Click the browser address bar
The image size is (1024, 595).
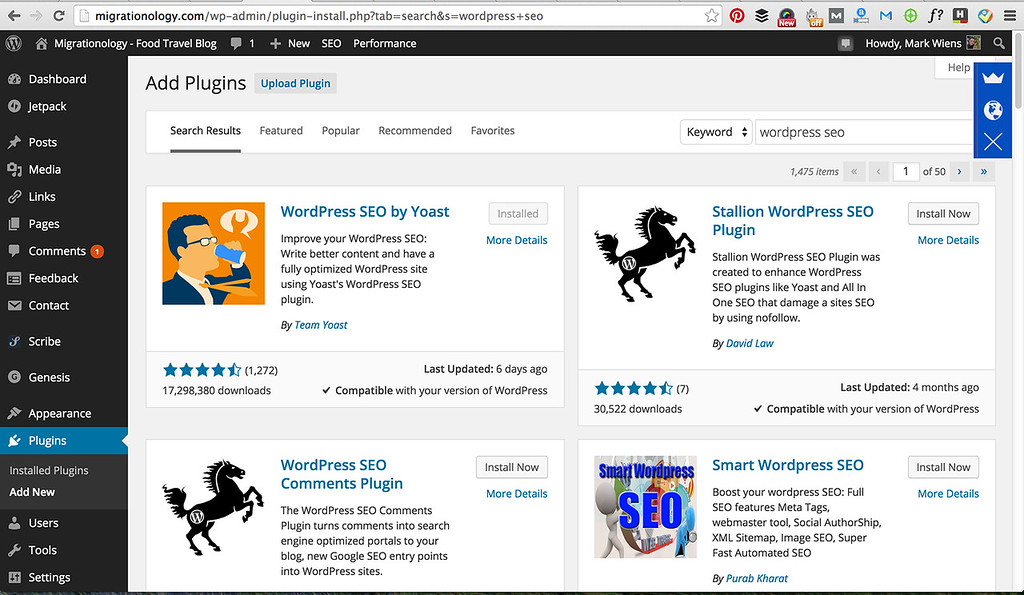click(397, 16)
